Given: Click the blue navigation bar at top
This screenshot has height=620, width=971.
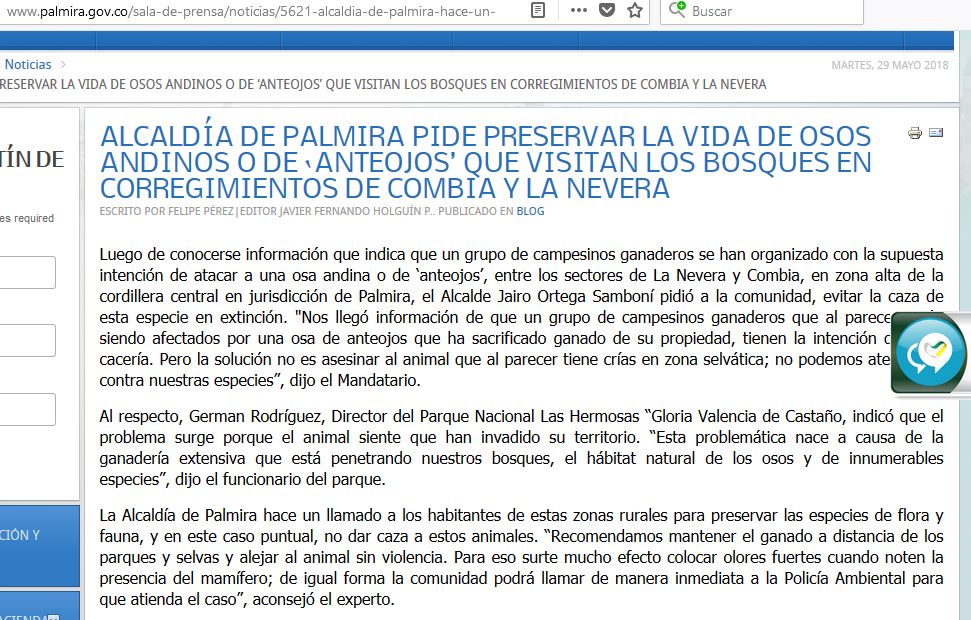Looking at the screenshot, I should [477, 40].
